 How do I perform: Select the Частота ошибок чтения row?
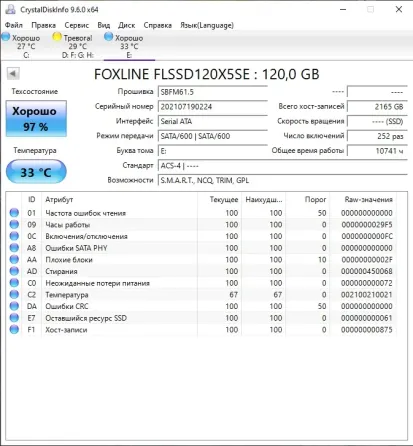[x=202, y=213]
